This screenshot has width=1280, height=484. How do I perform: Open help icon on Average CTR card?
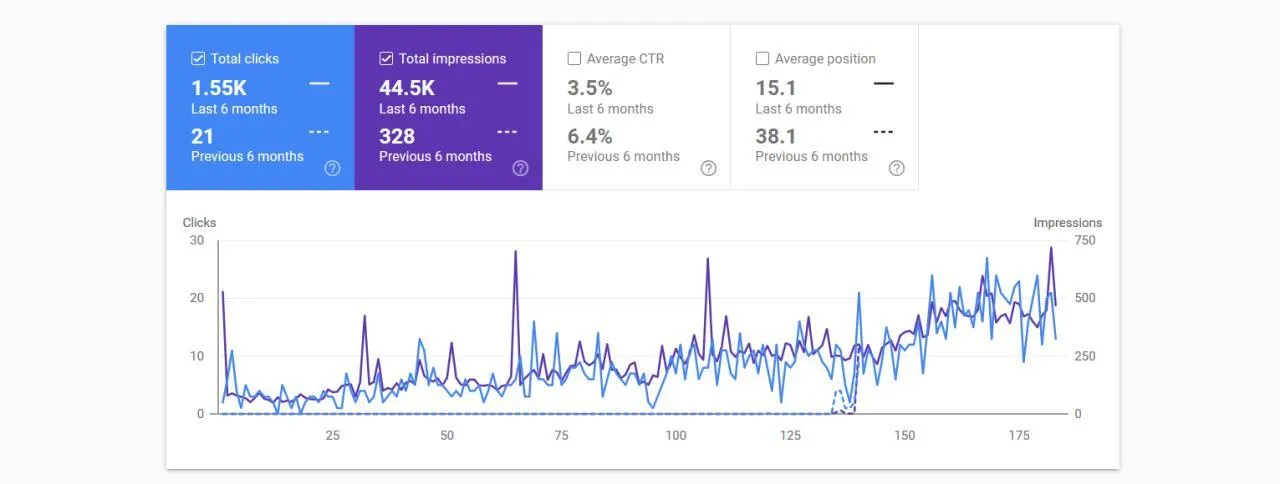click(709, 168)
